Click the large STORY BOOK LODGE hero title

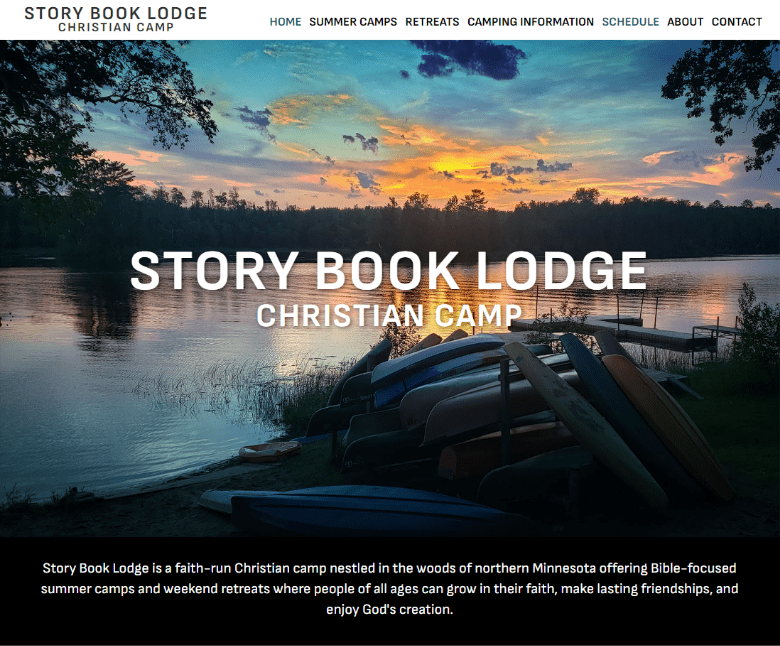(389, 271)
